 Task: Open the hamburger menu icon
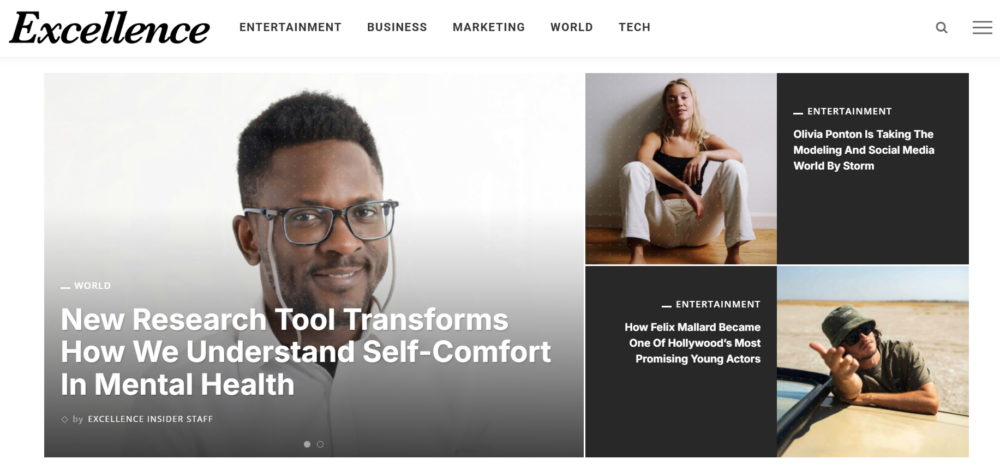coord(982,27)
